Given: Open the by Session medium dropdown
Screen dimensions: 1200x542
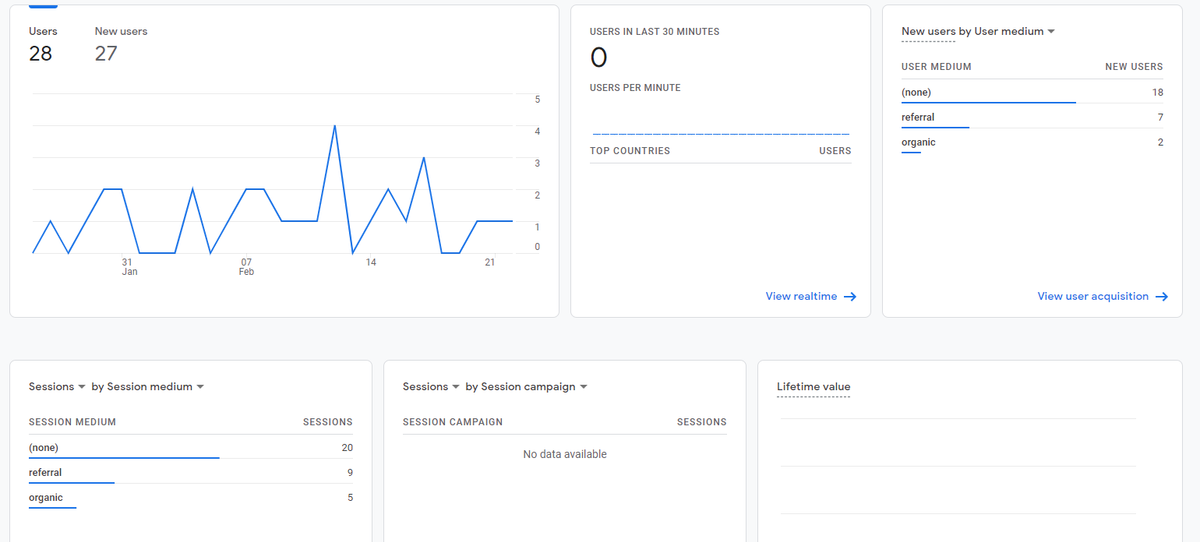Looking at the screenshot, I should pos(147,386).
